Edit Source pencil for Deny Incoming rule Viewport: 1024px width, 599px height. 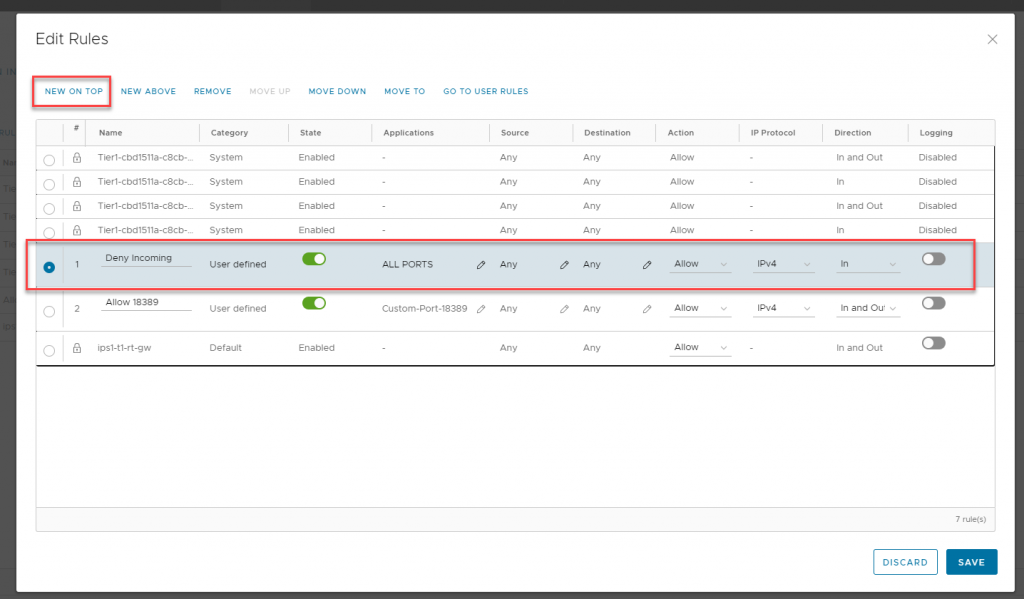pyautogui.click(x=564, y=265)
